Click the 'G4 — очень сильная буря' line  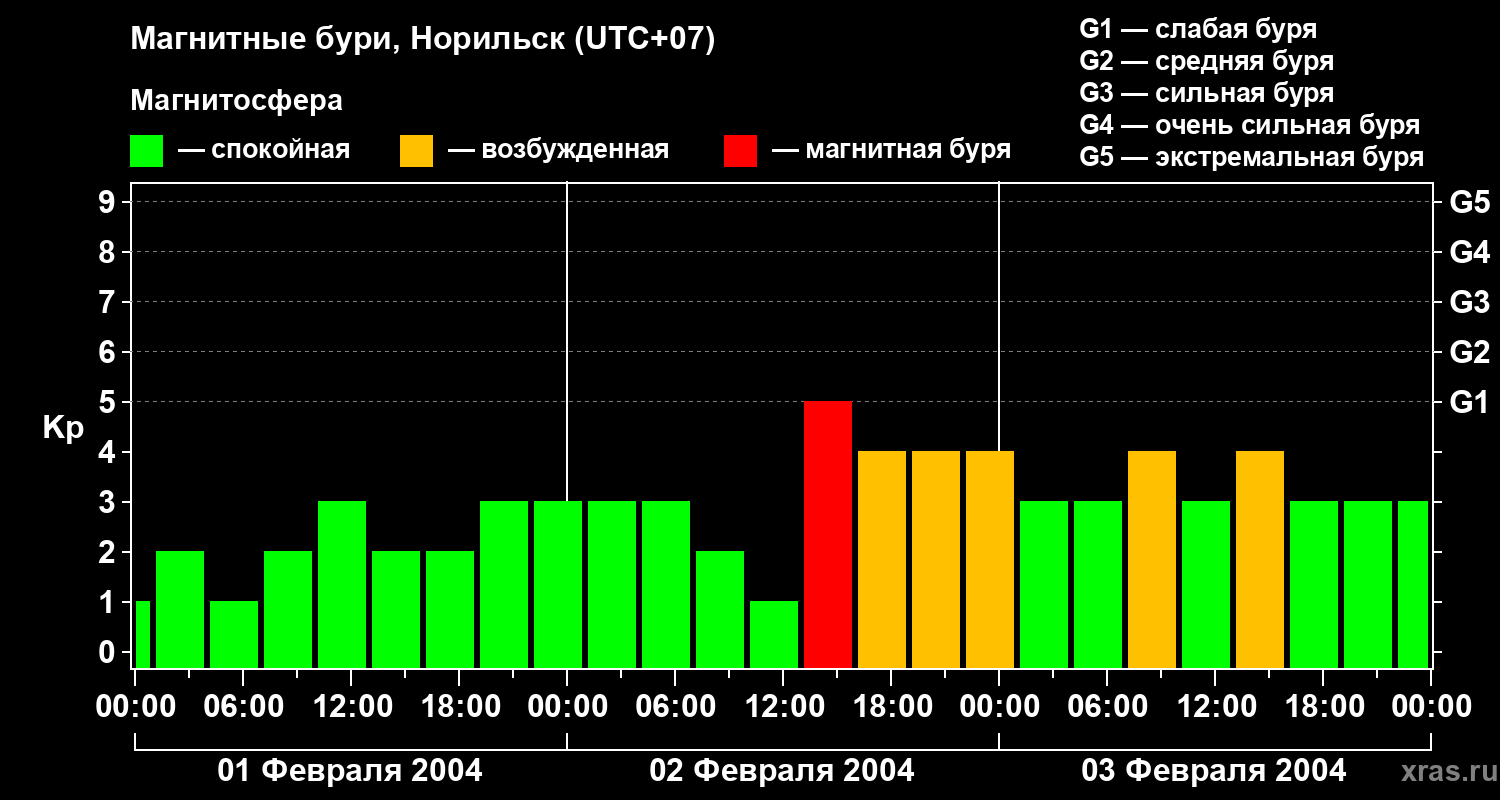pyautogui.click(x=1249, y=125)
